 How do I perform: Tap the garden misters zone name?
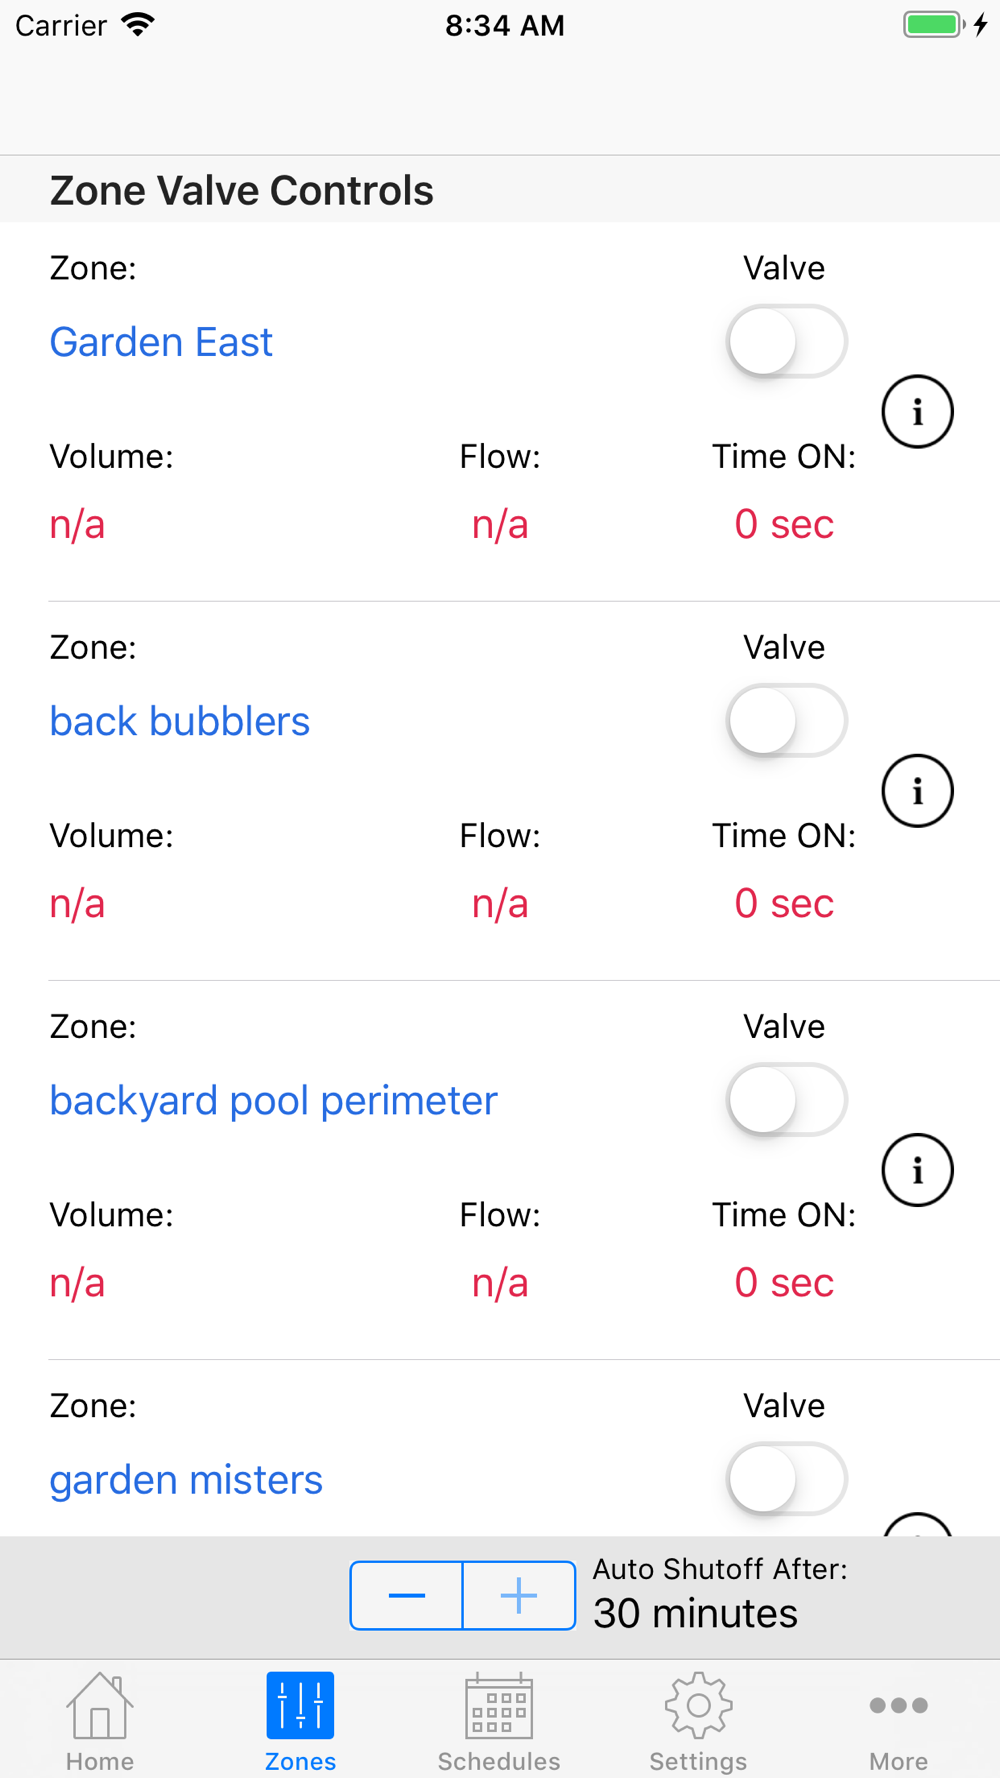pyautogui.click(x=186, y=1479)
